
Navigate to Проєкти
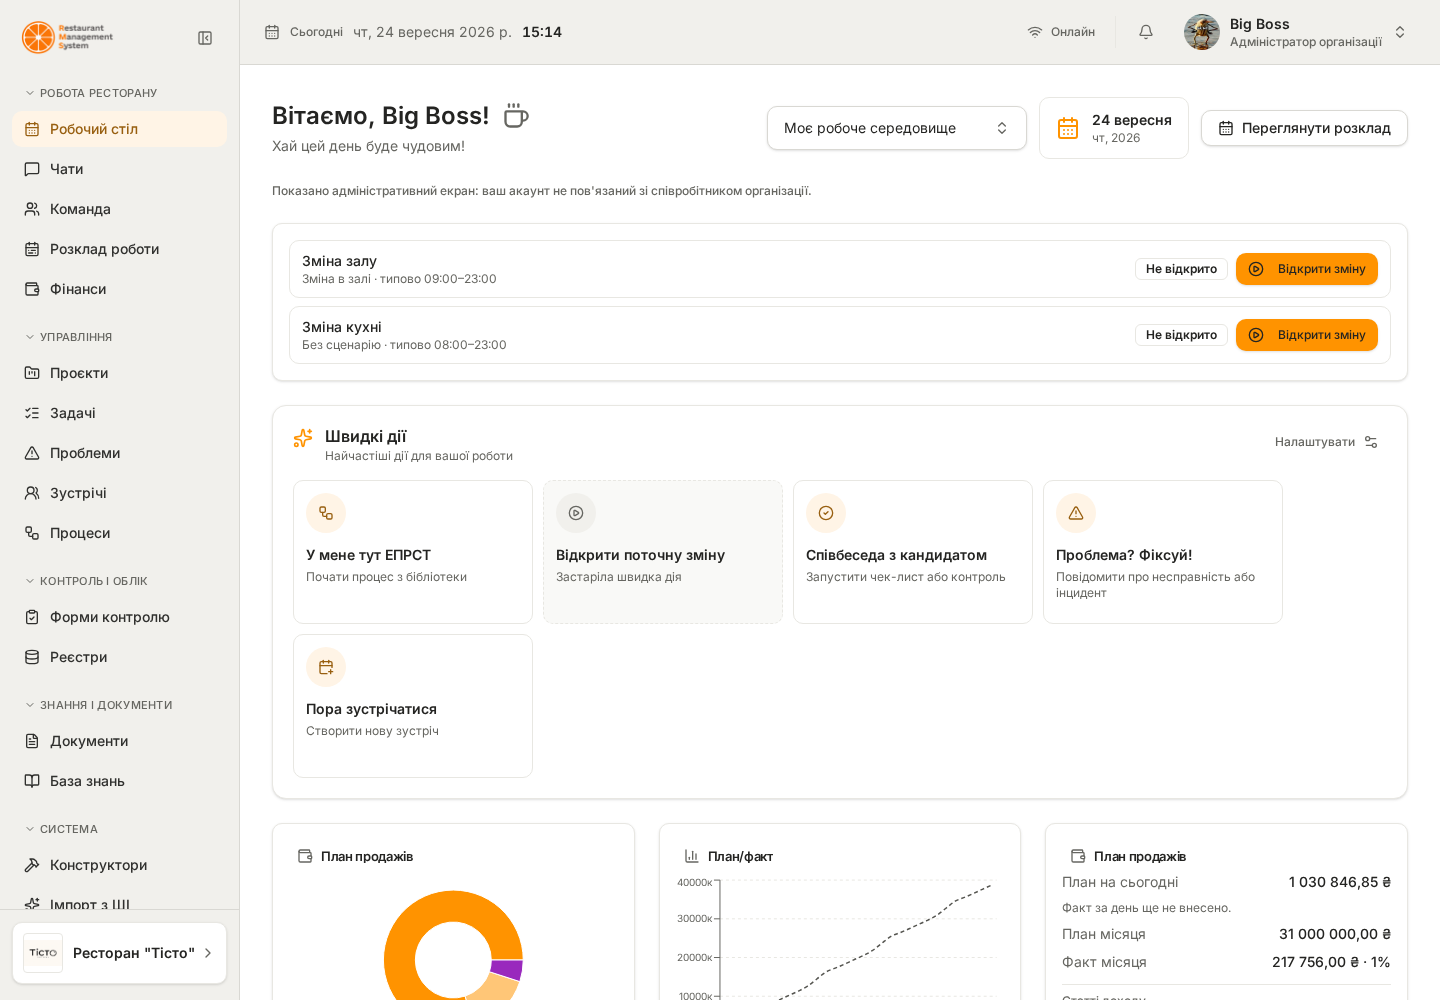click(120, 373)
